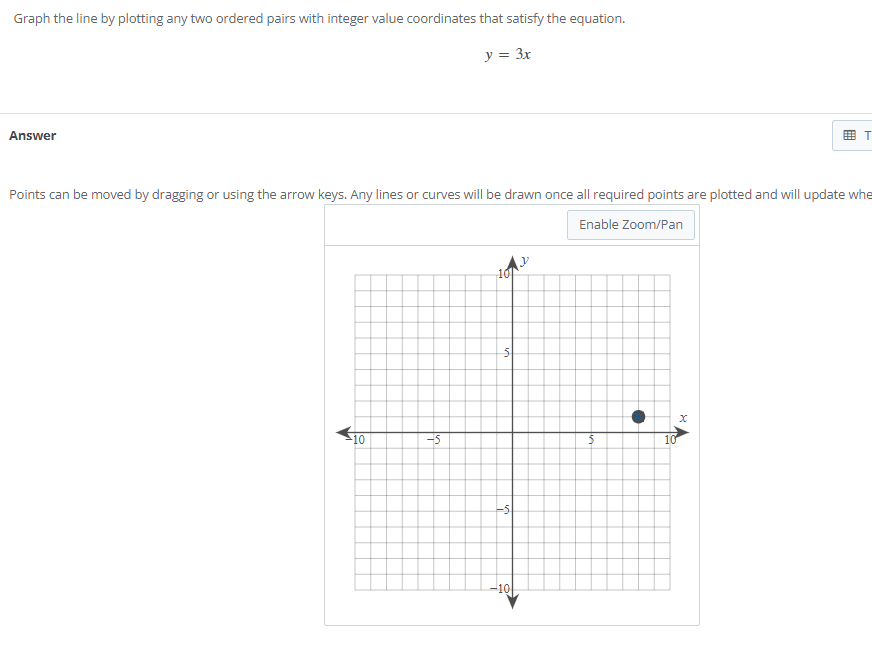The width and height of the screenshot is (872, 669).
Task: Click the Answer section header
Action: (33, 135)
